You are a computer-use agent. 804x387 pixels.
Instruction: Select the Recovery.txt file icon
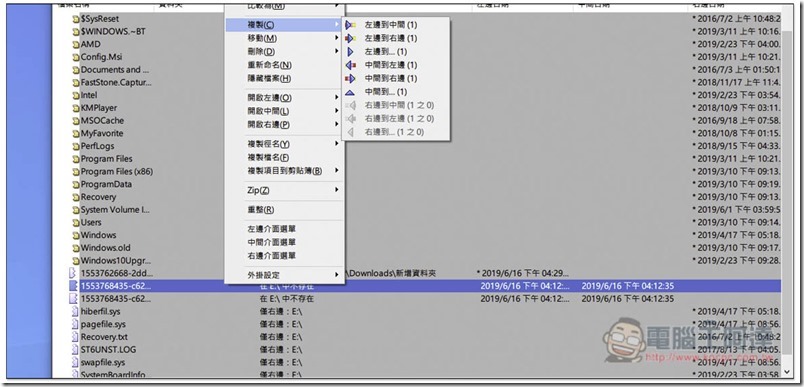pyautogui.click(x=74, y=337)
